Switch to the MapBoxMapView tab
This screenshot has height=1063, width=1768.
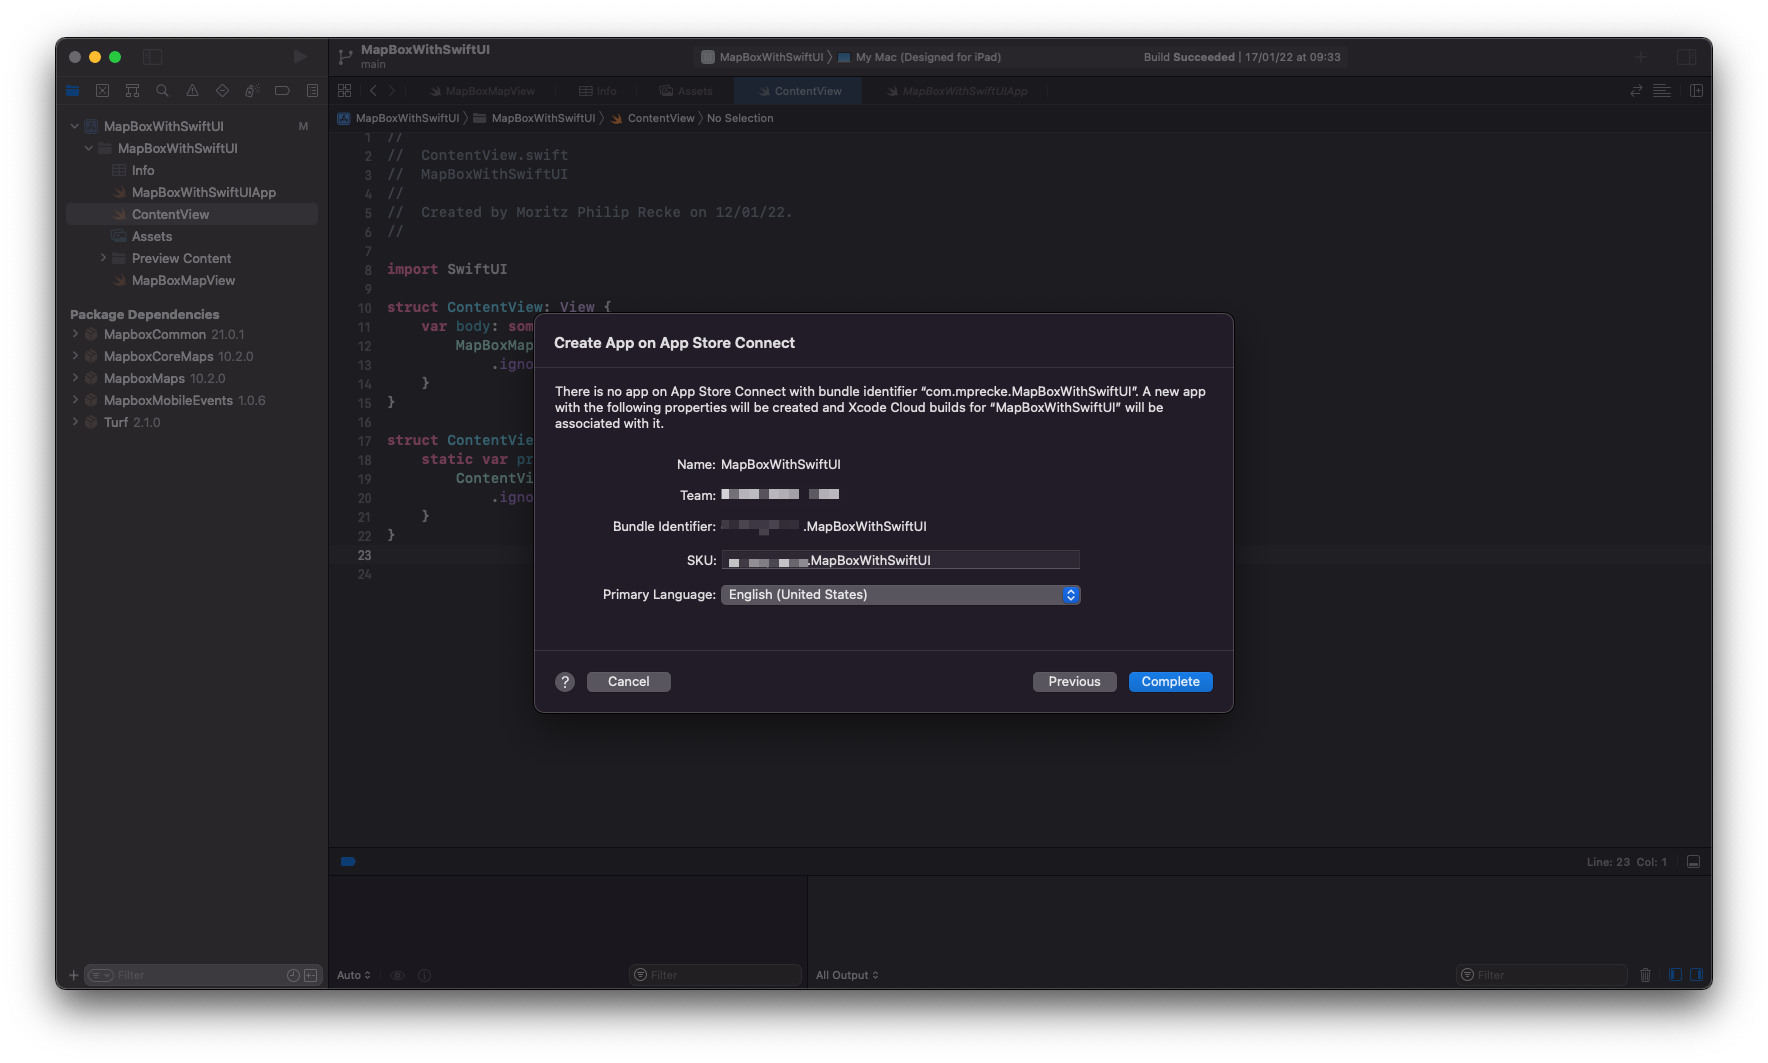(x=482, y=91)
